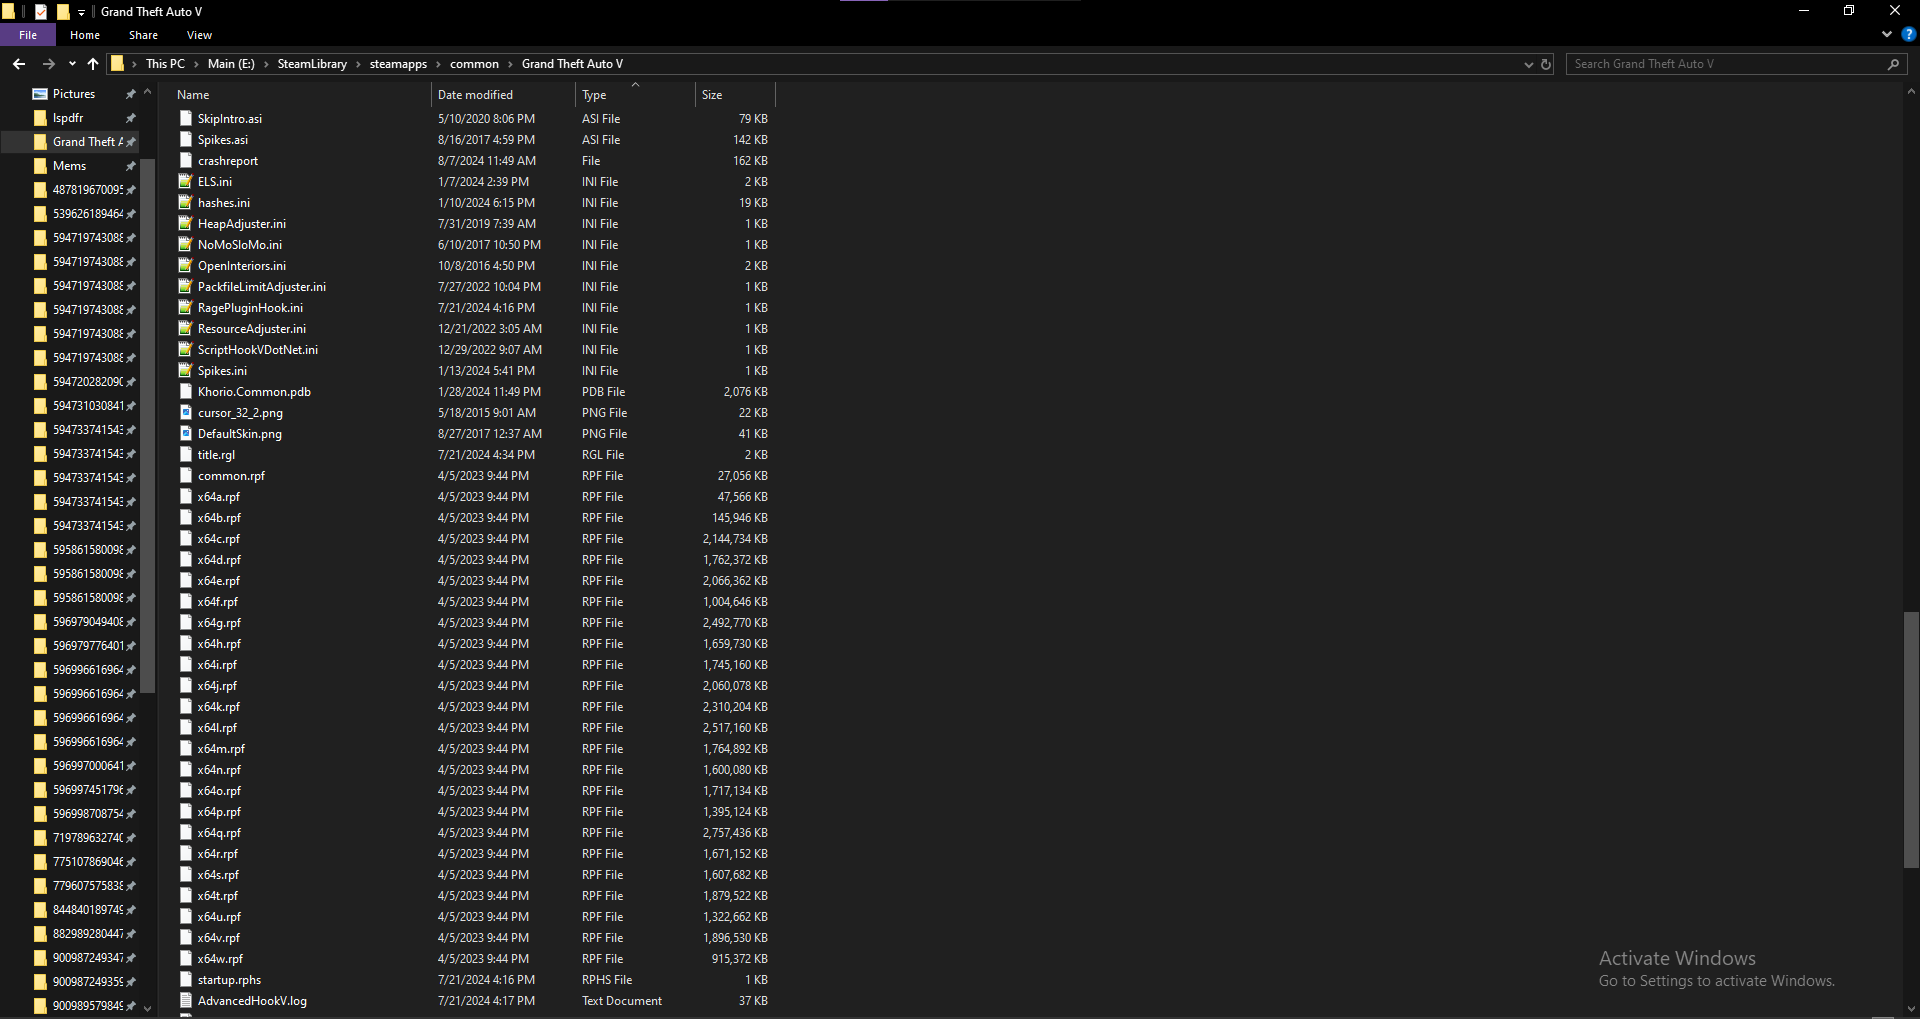Click the Back navigation arrow
Image resolution: width=1920 pixels, height=1019 pixels.
click(19, 64)
